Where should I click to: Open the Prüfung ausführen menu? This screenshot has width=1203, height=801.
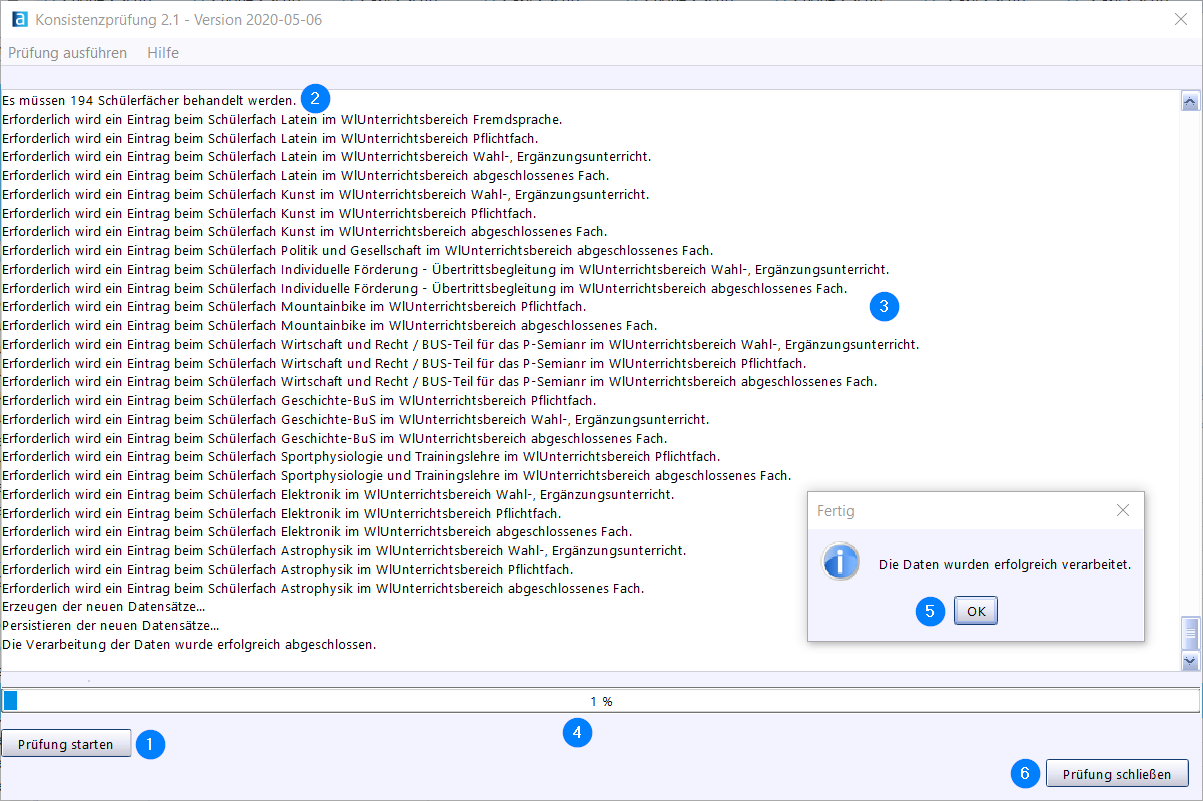click(x=67, y=52)
